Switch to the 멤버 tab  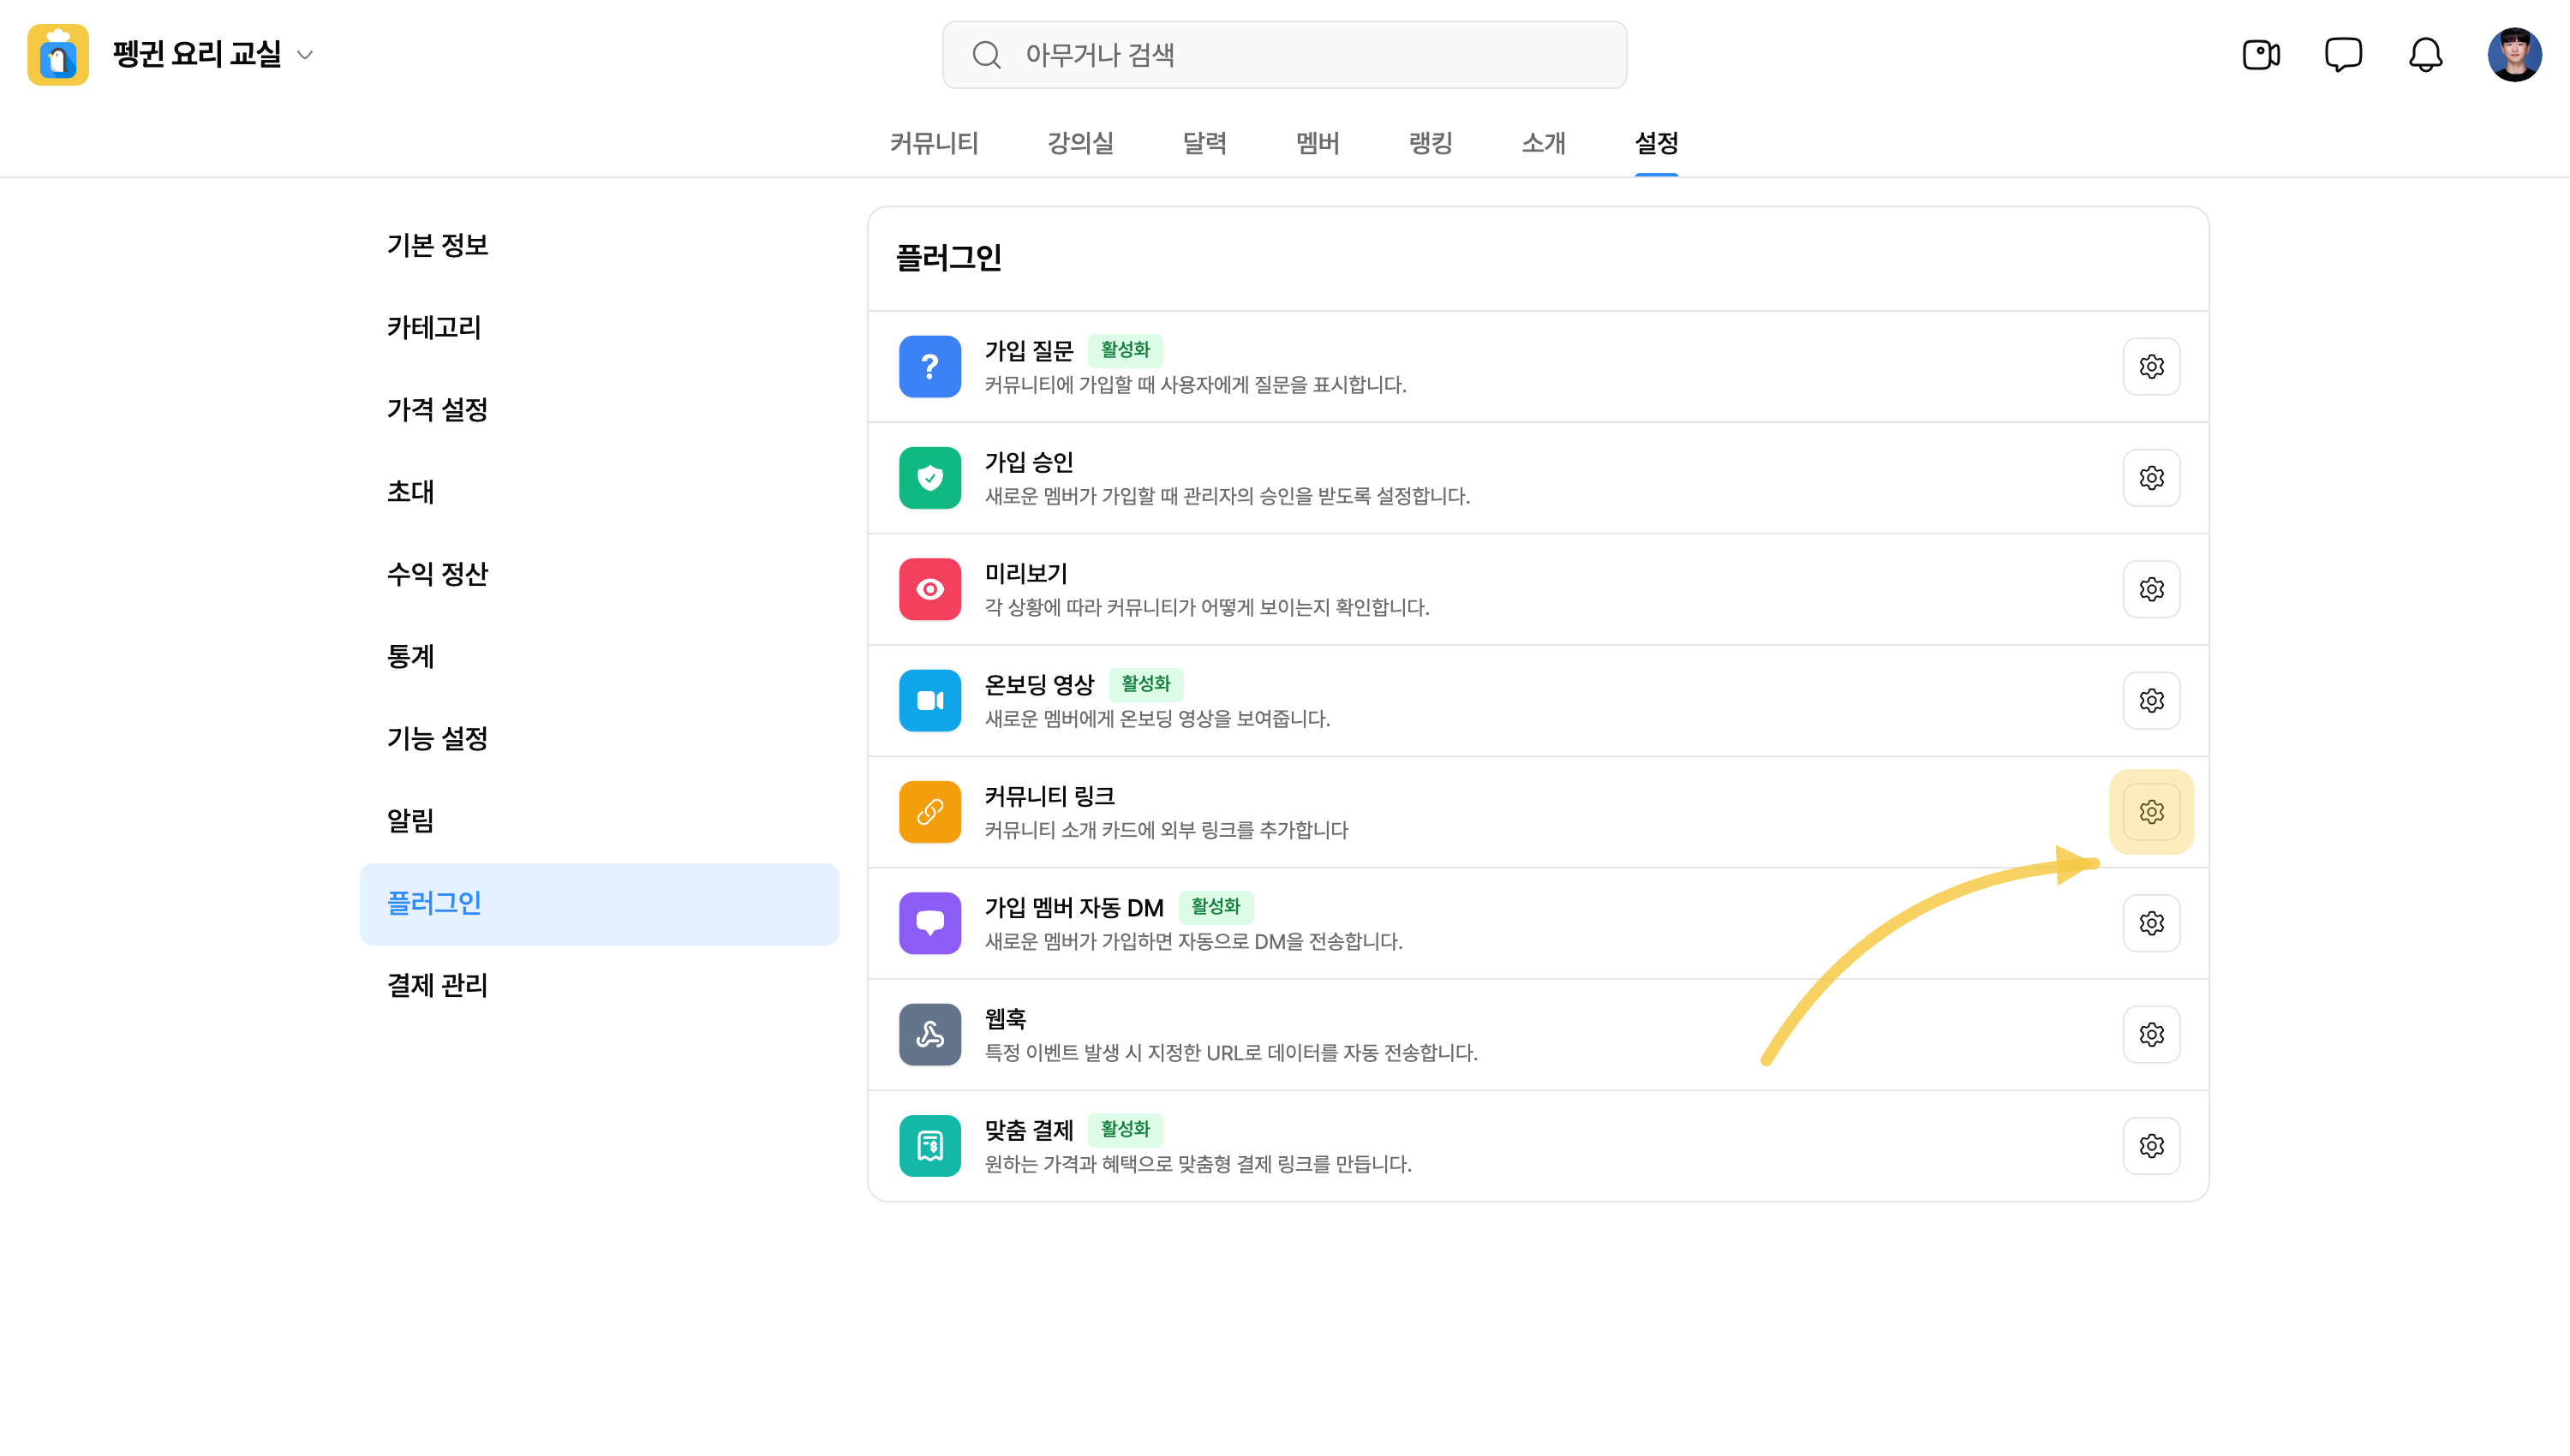tap(1317, 143)
